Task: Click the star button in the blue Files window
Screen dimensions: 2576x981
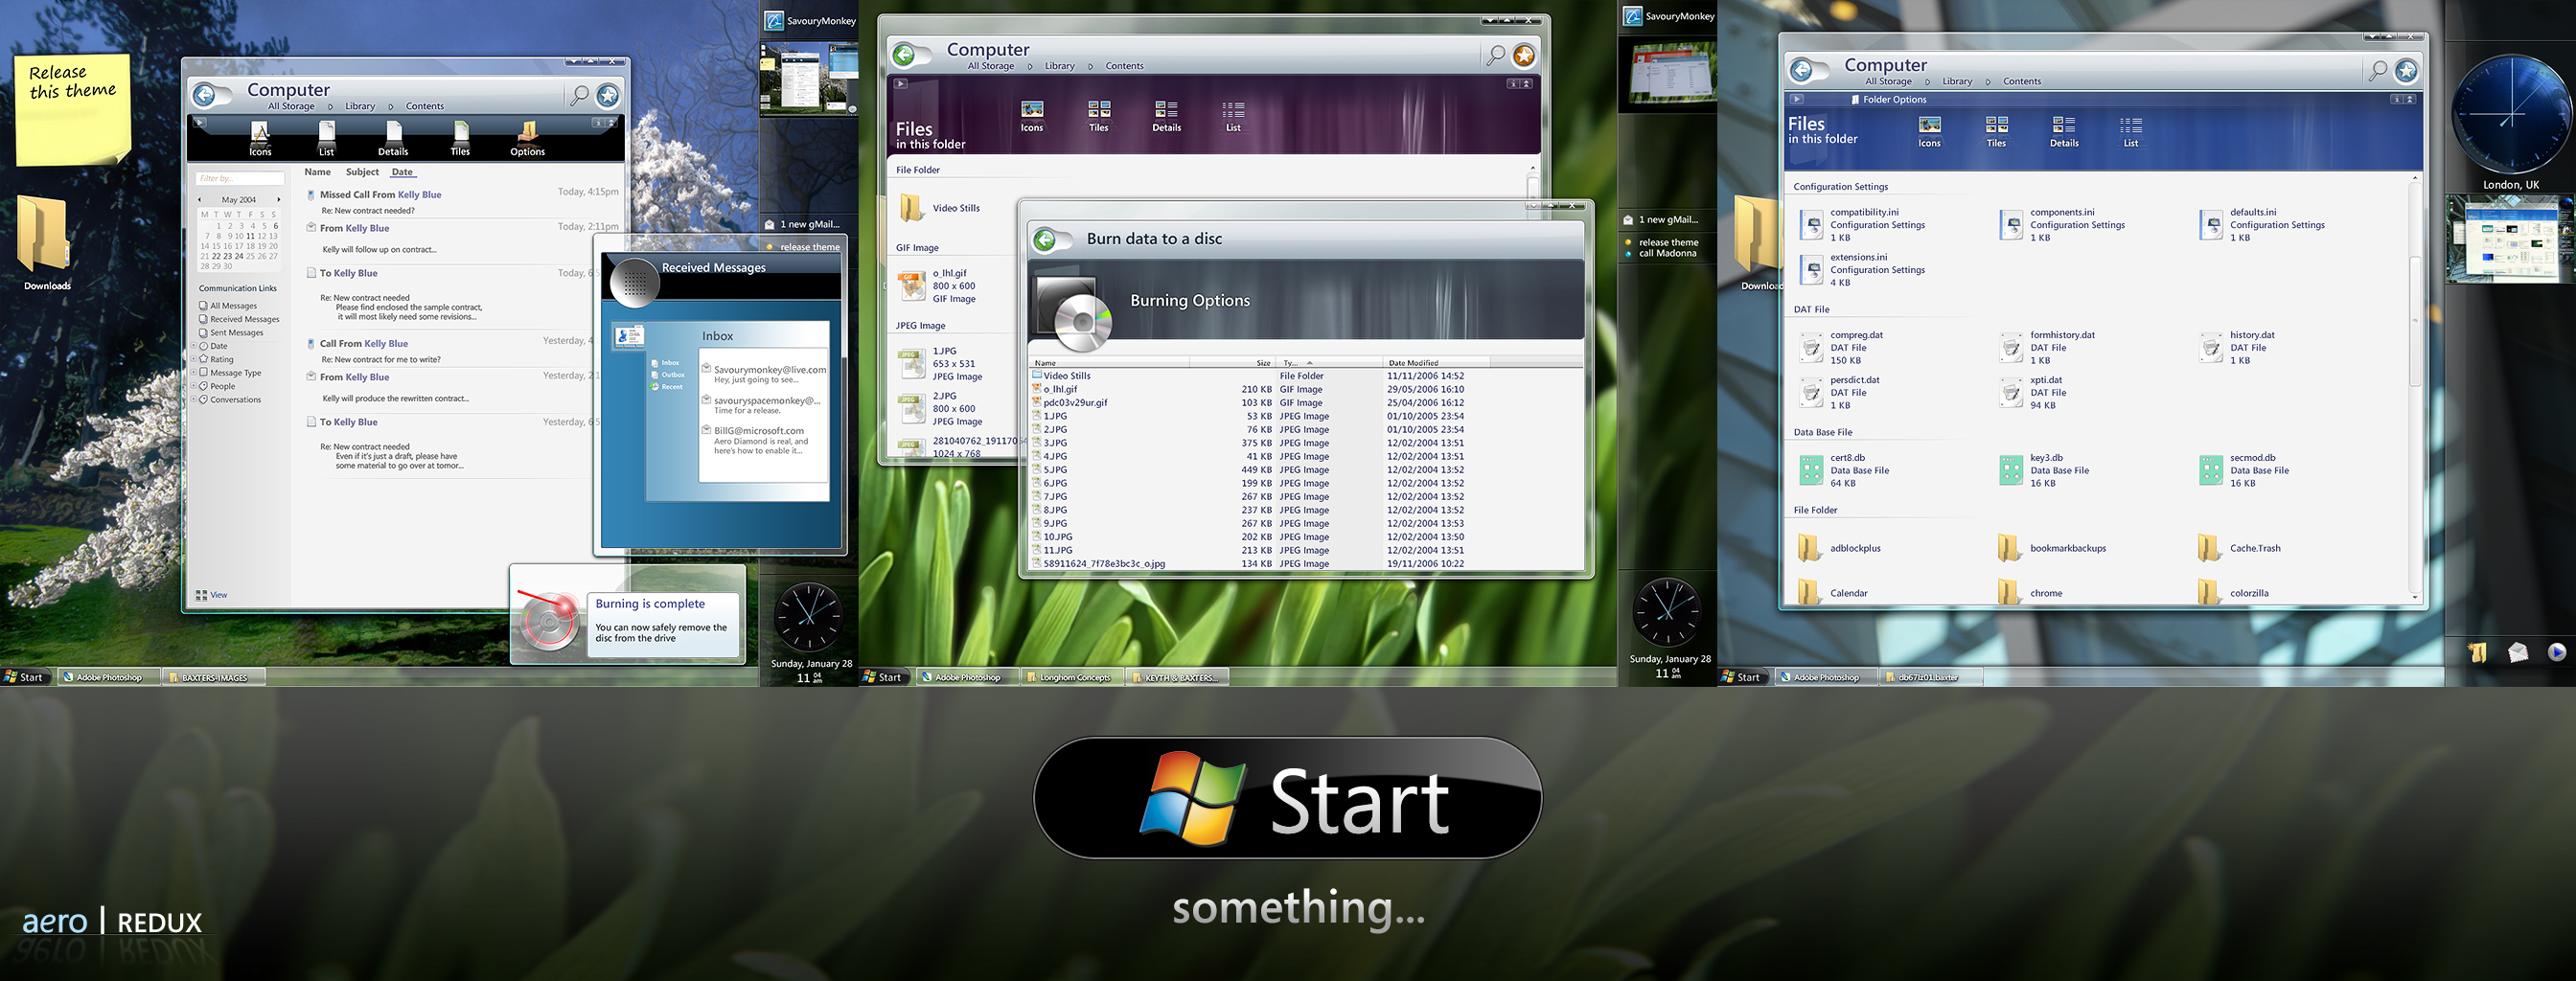Action: [2407, 70]
